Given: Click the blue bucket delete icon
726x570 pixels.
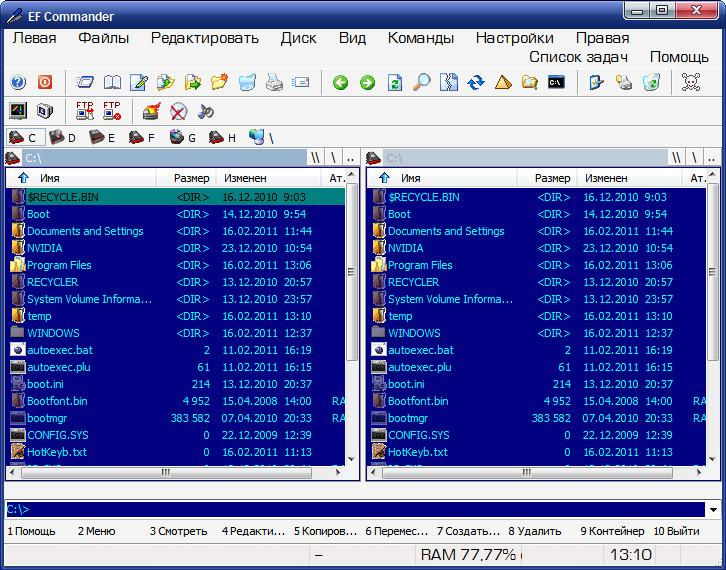Looking at the screenshot, I should [247, 83].
